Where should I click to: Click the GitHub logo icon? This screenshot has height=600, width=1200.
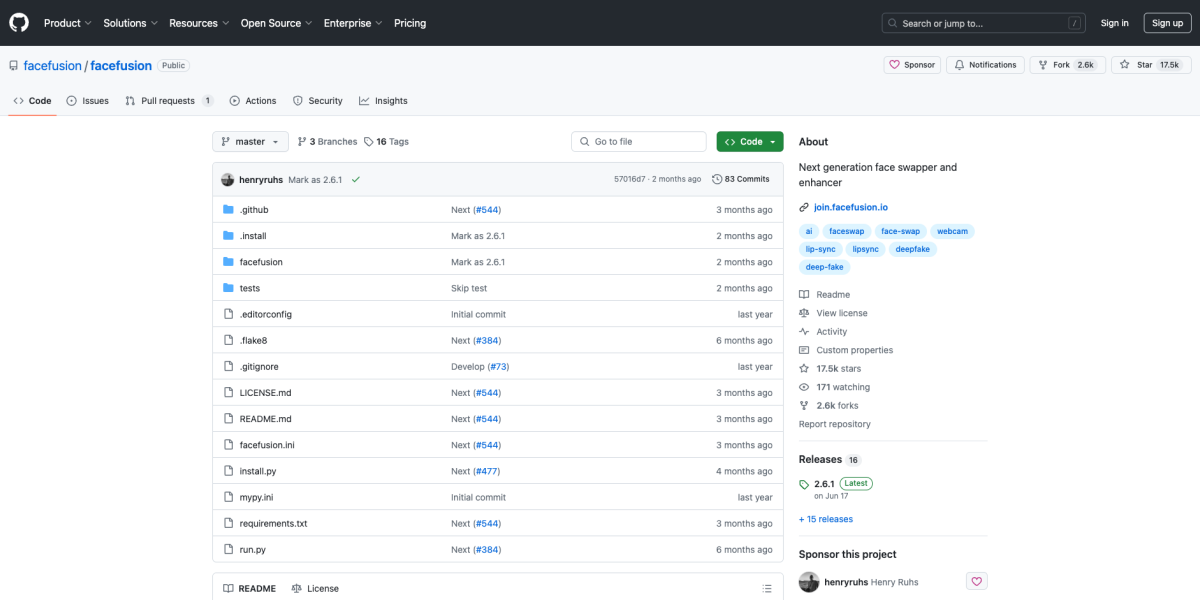[19, 23]
